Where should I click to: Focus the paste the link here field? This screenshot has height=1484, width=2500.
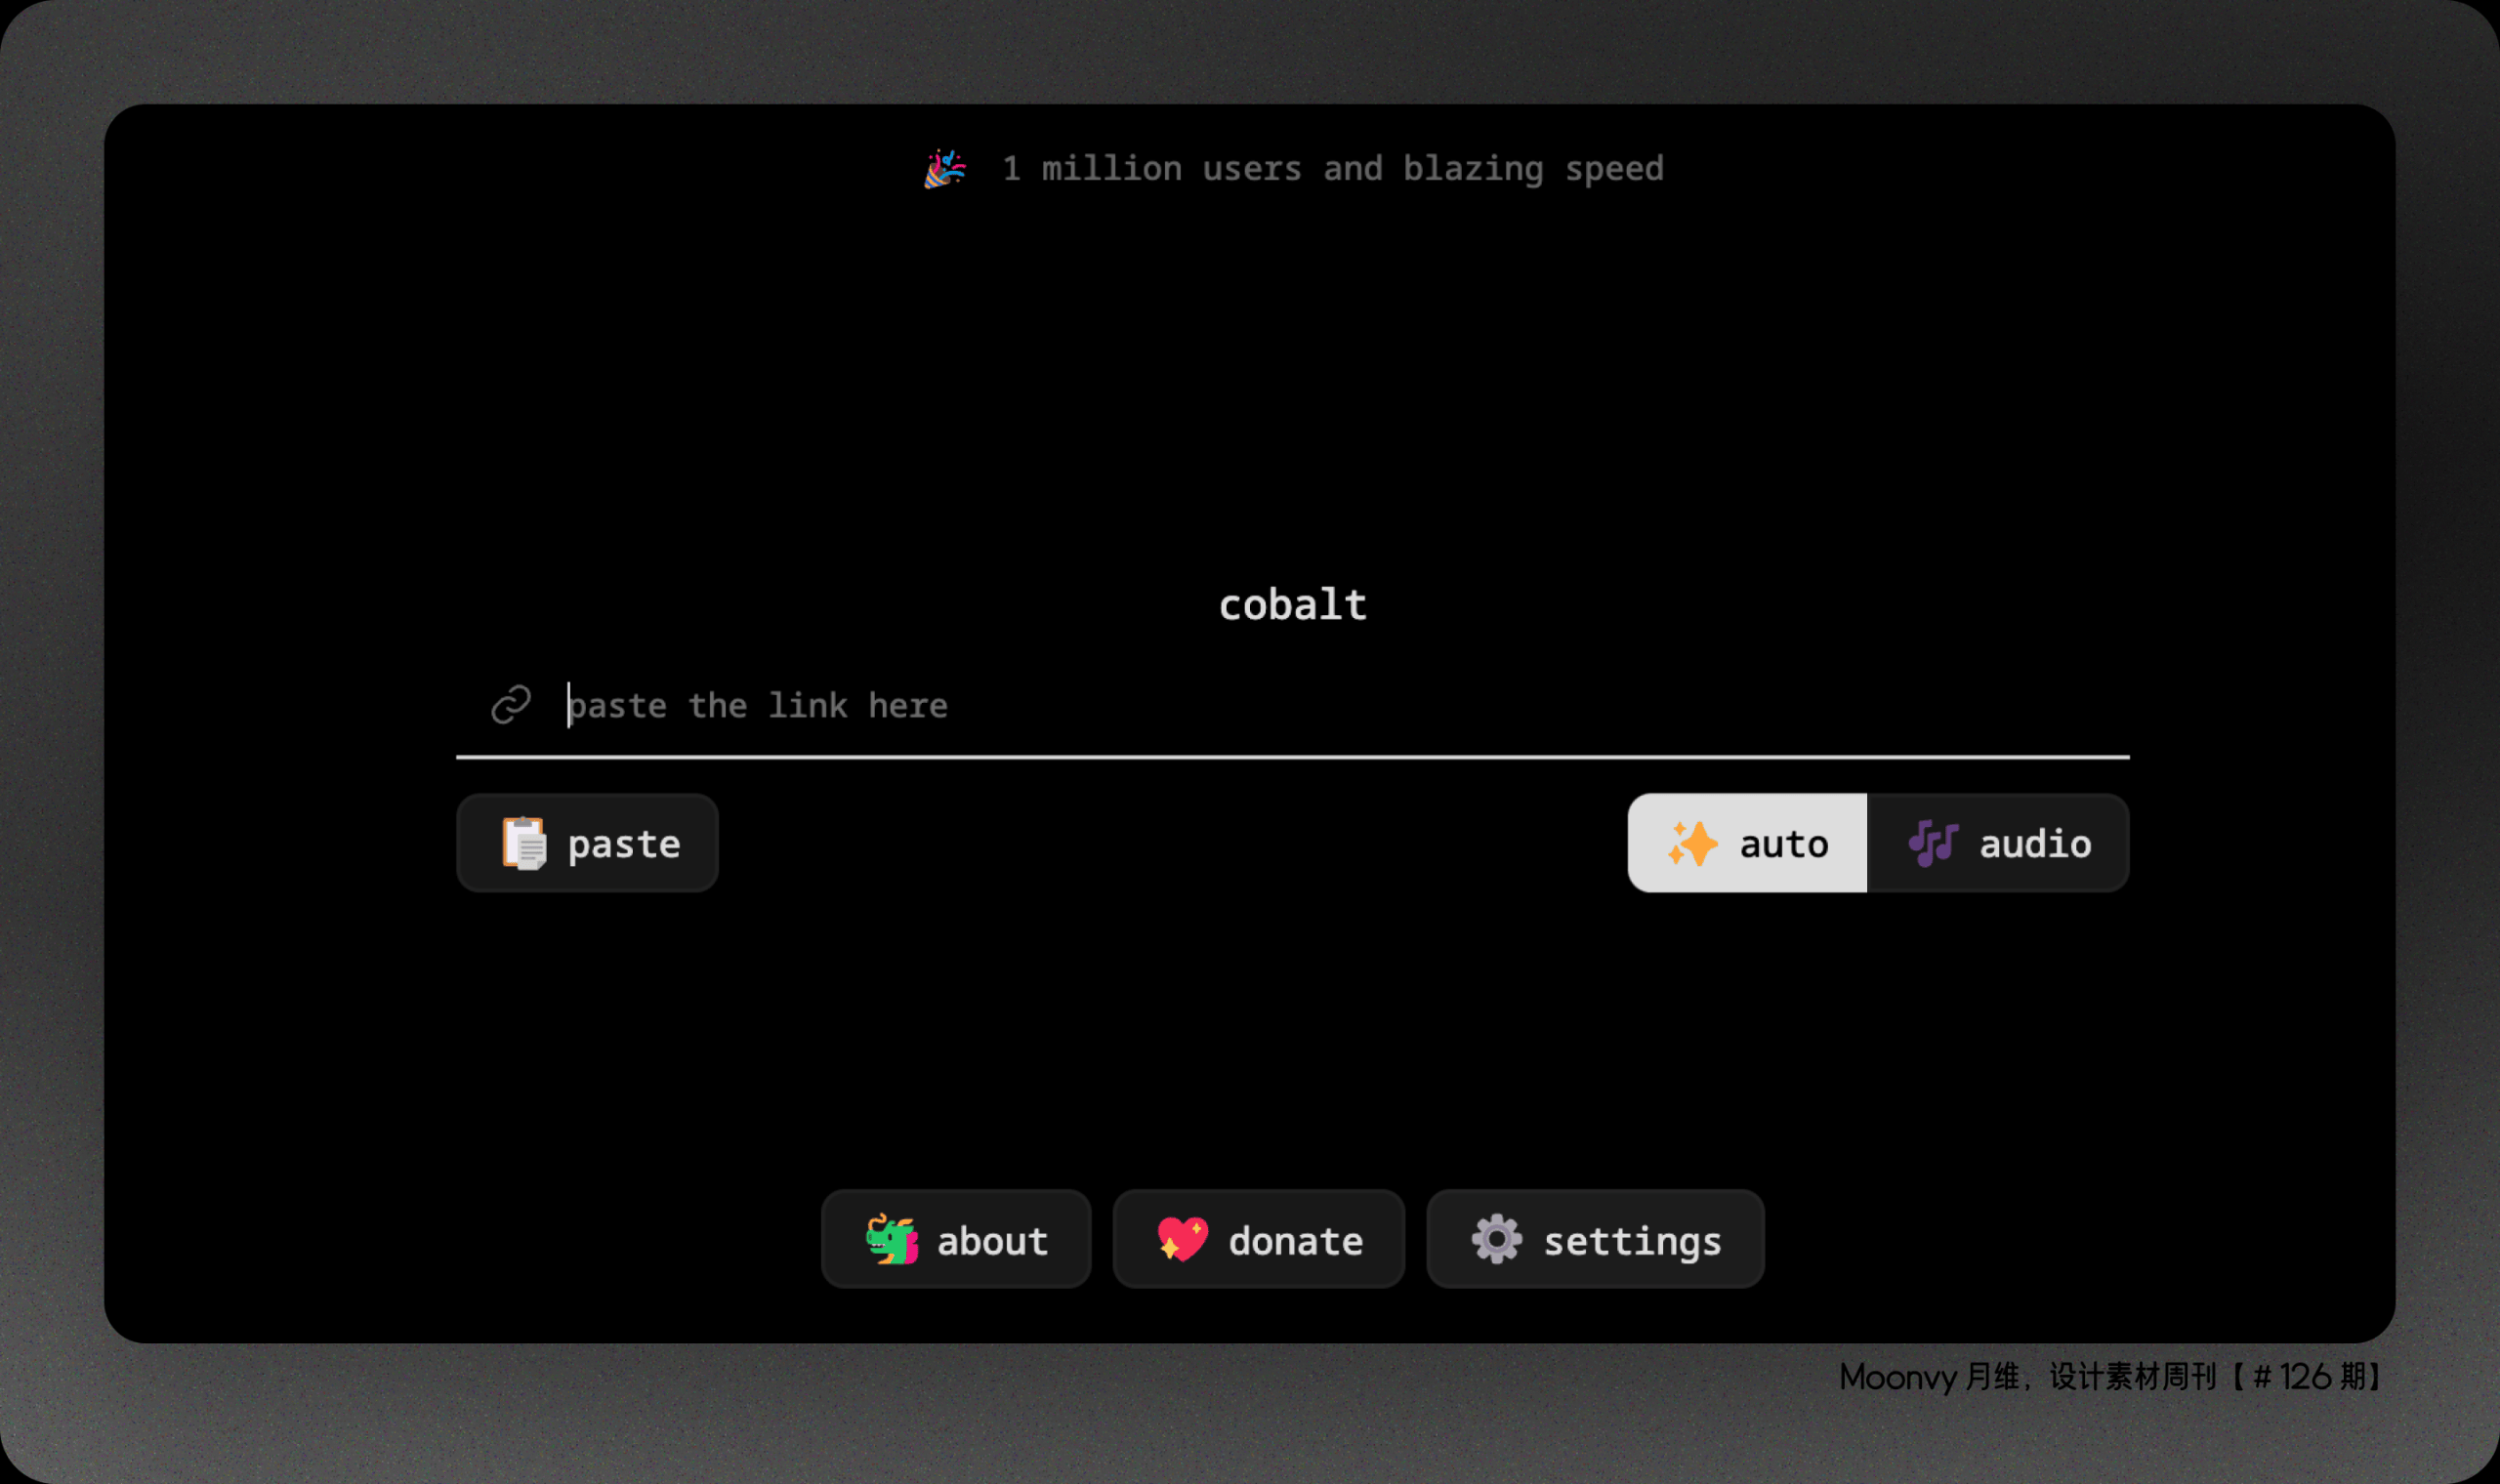(1292, 705)
